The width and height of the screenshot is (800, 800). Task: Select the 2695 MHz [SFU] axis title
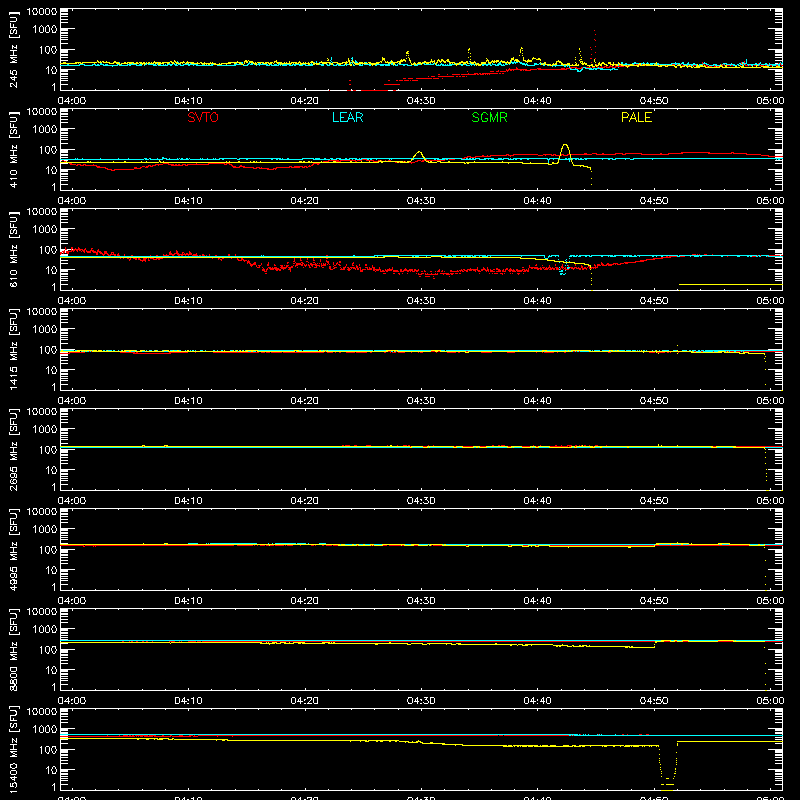click(x=13, y=449)
